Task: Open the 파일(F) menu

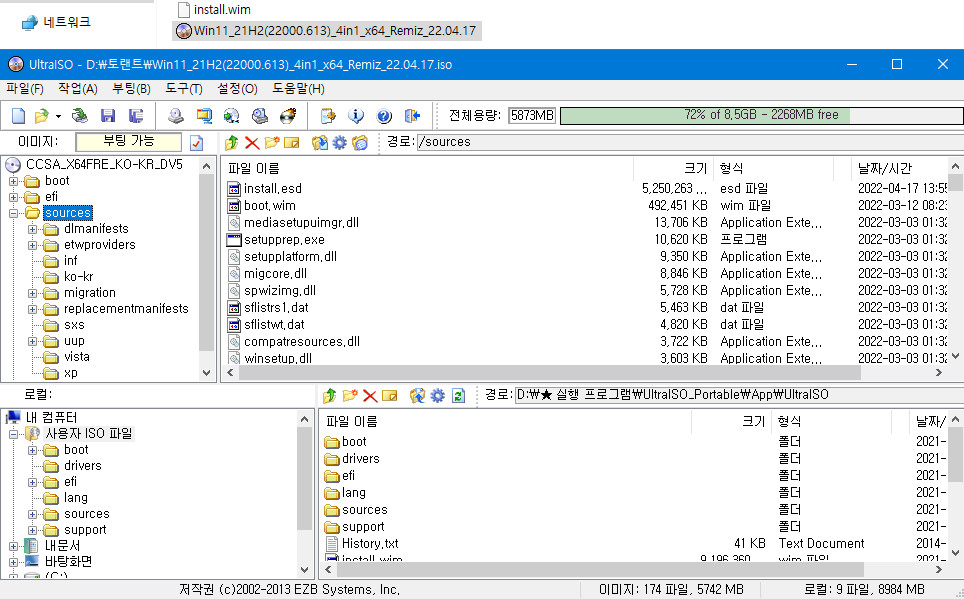Action: [25, 89]
